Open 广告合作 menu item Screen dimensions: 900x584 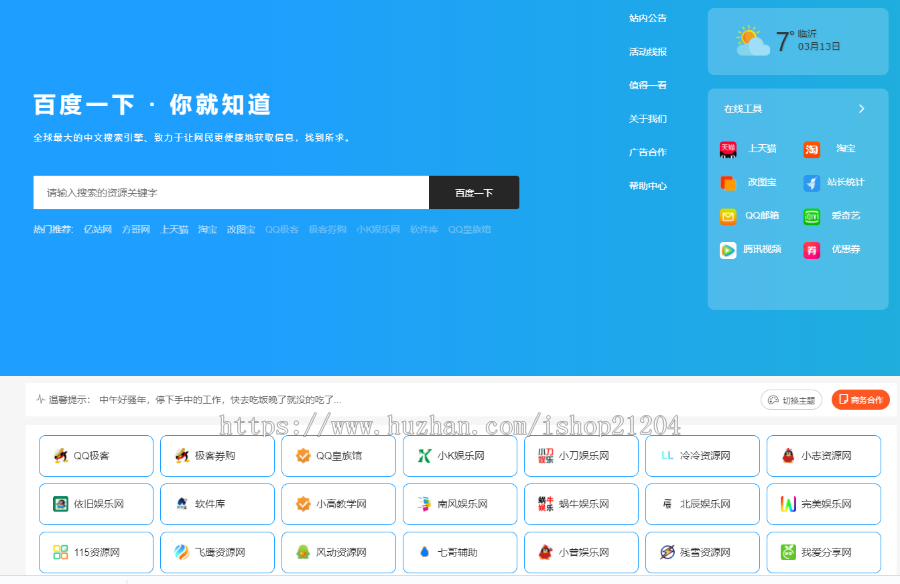point(647,152)
